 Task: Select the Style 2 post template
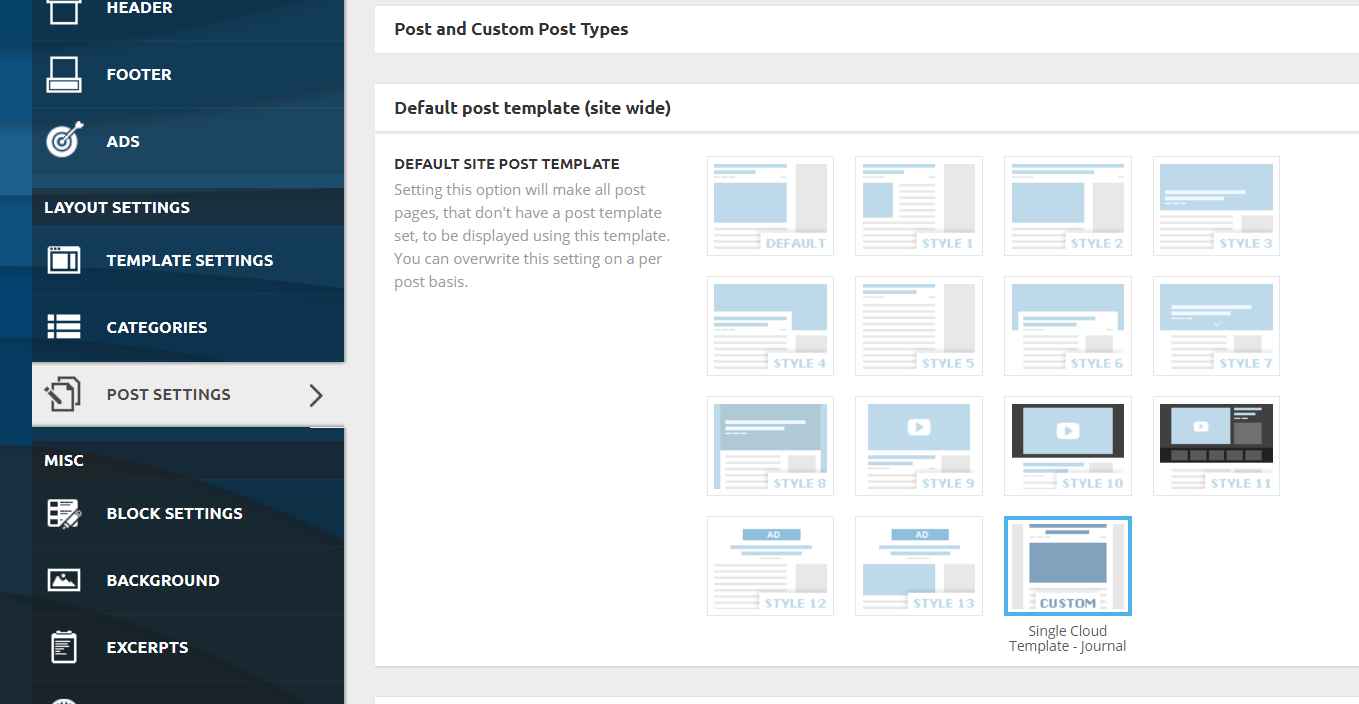pyautogui.click(x=1068, y=206)
